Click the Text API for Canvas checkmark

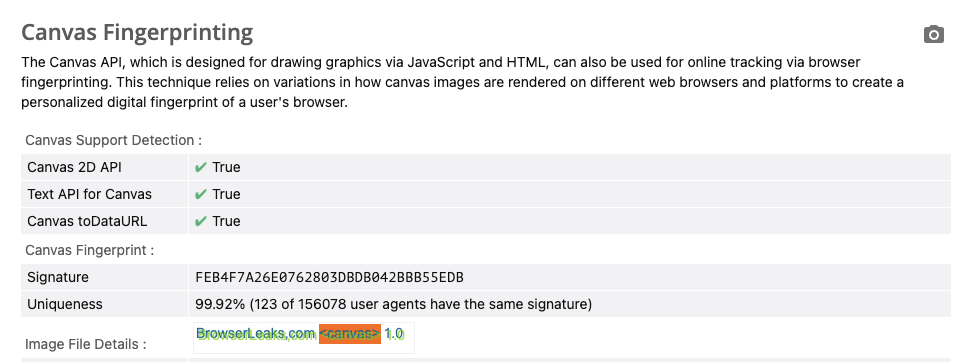[x=200, y=194]
